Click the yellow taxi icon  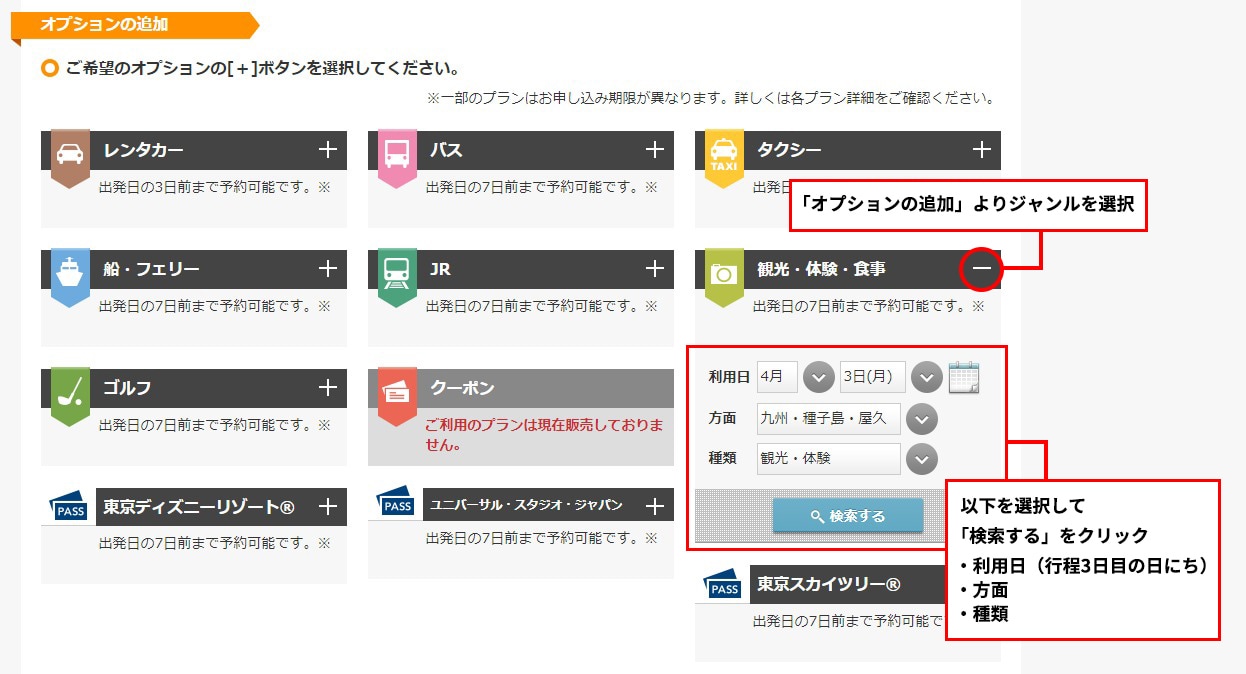tap(723, 155)
